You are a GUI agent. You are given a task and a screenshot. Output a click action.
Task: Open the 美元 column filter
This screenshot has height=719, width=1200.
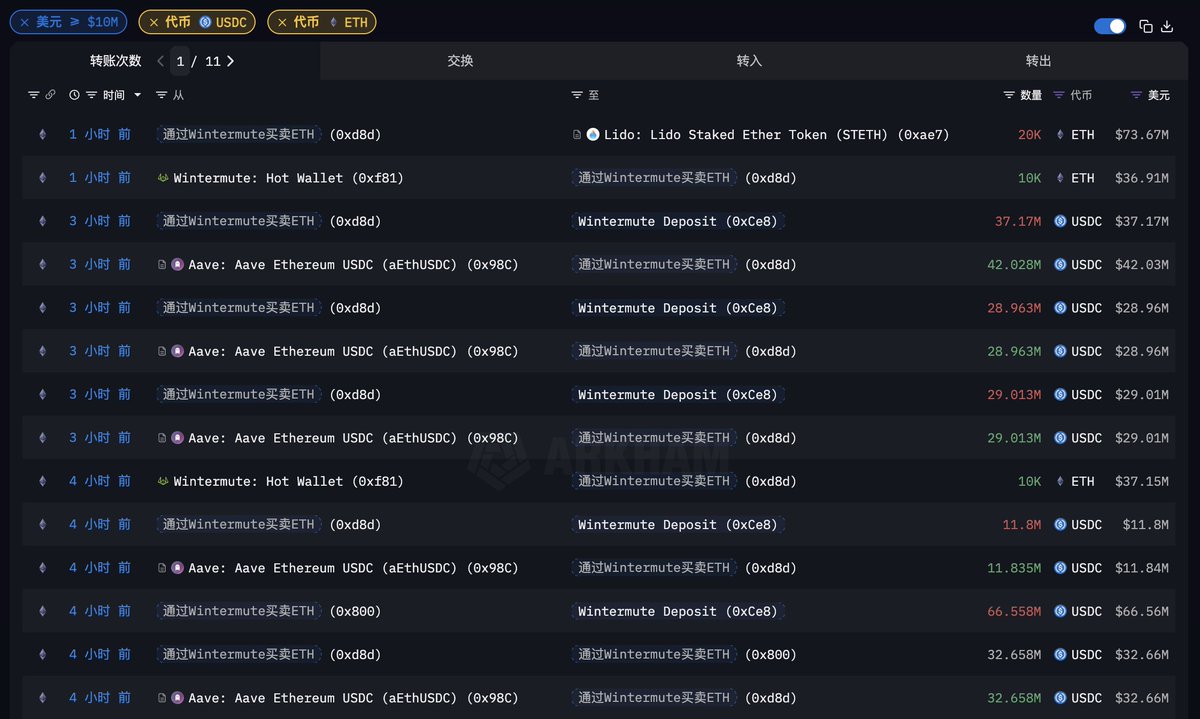[x=1136, y=95]
